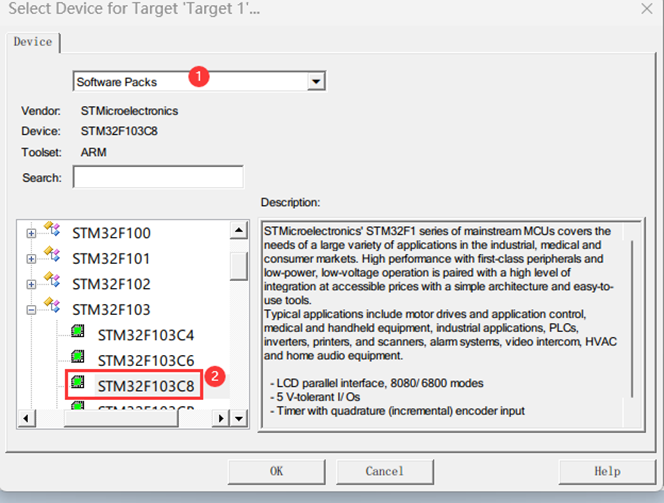Click the Search input field

click(158, 177)
